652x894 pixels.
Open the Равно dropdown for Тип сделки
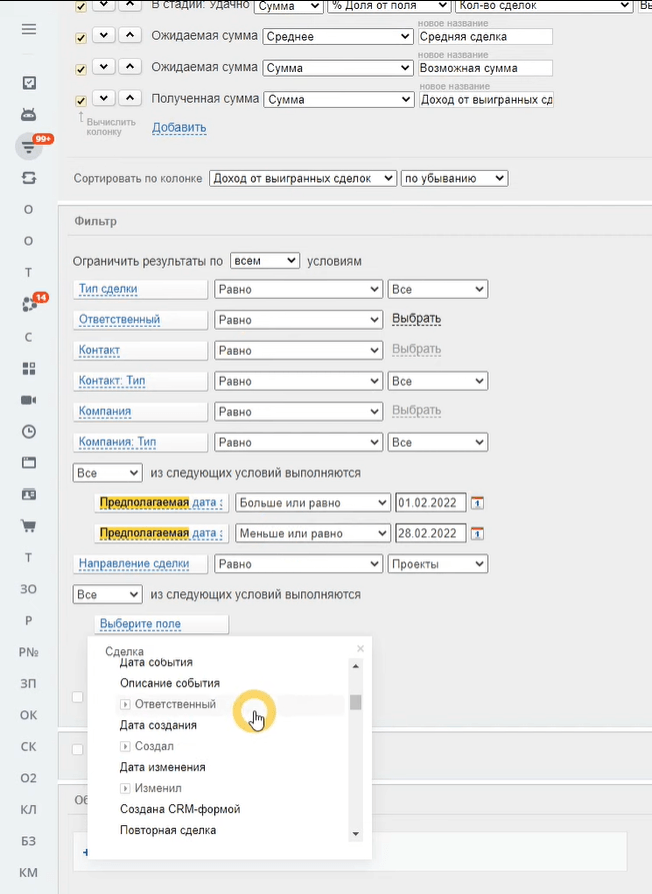point(298,289)
